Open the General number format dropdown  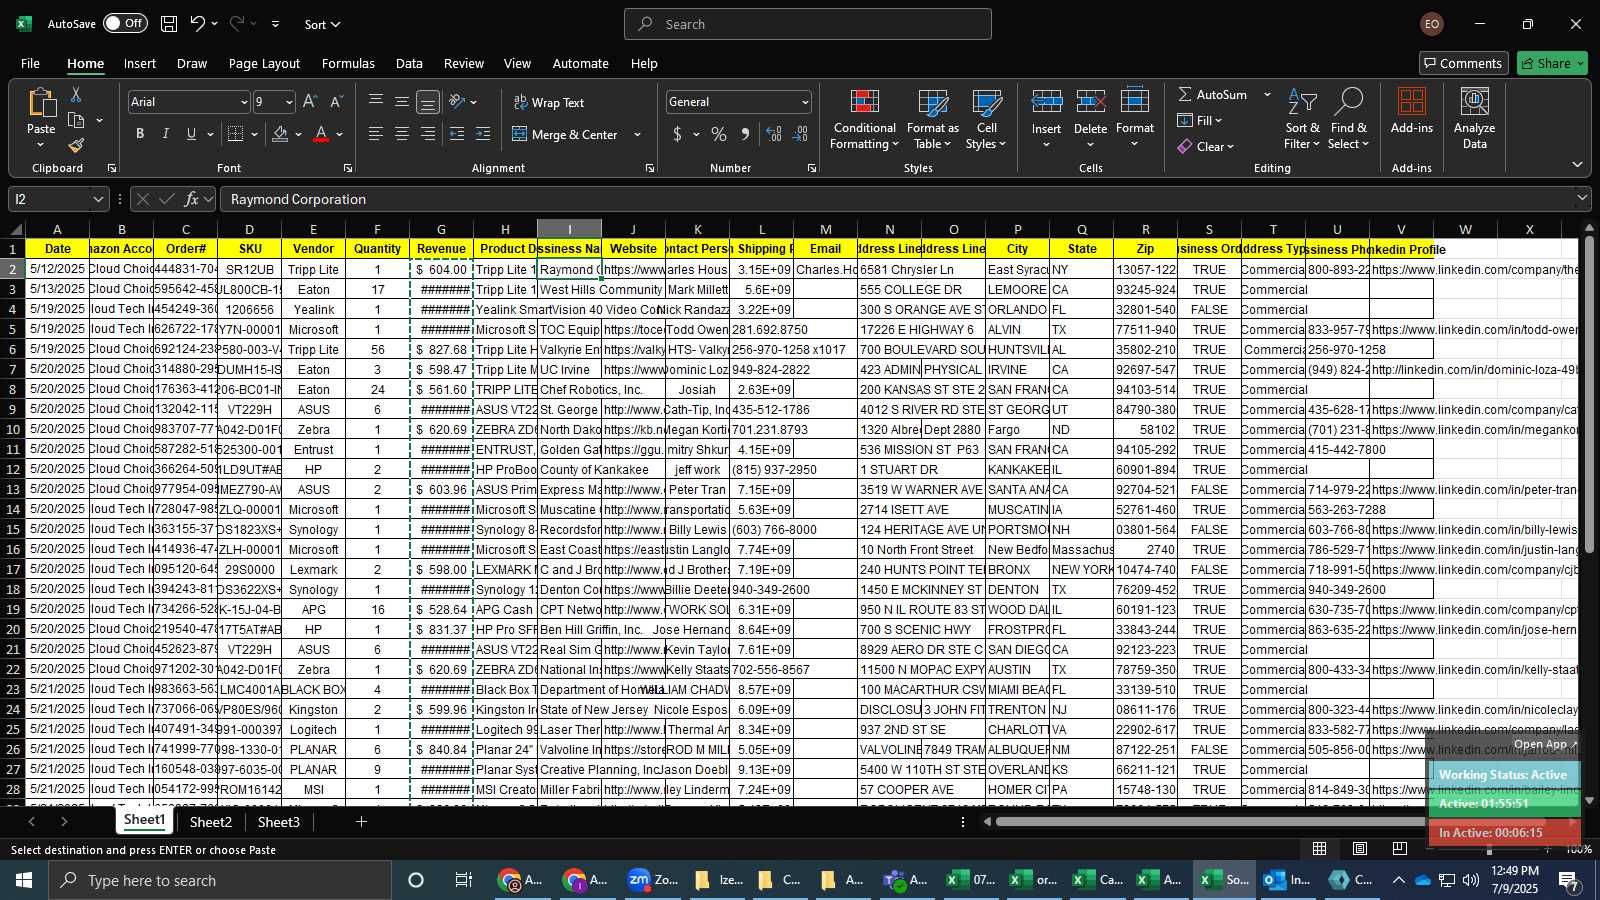[x=804, y=102]
